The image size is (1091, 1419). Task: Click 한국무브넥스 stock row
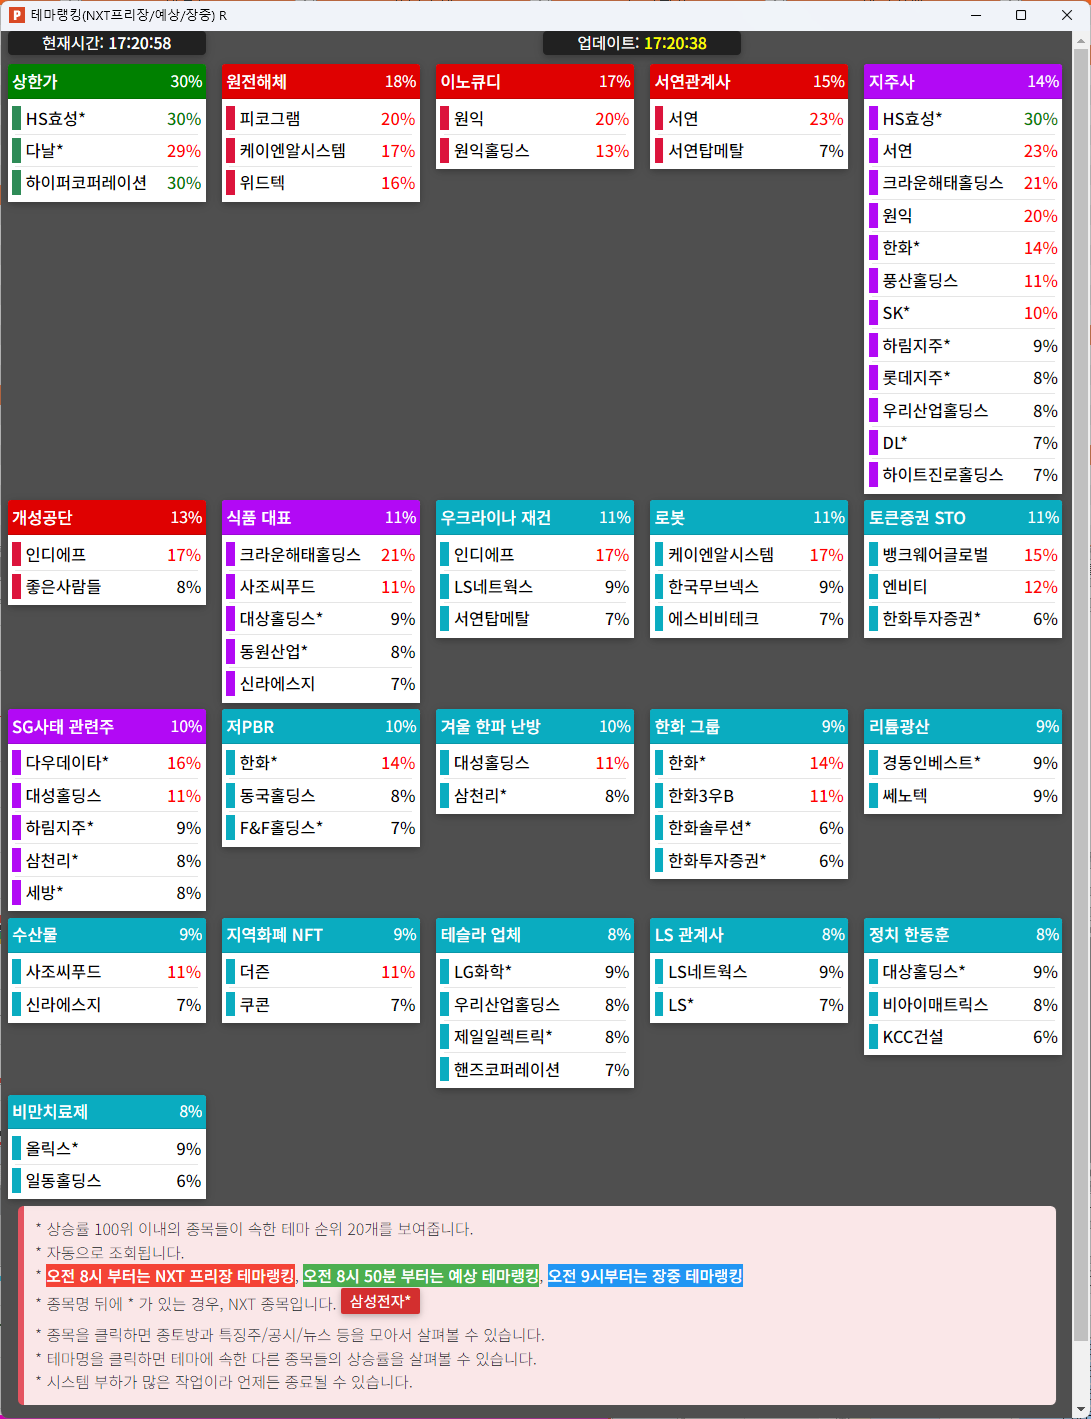coord(749,587)
